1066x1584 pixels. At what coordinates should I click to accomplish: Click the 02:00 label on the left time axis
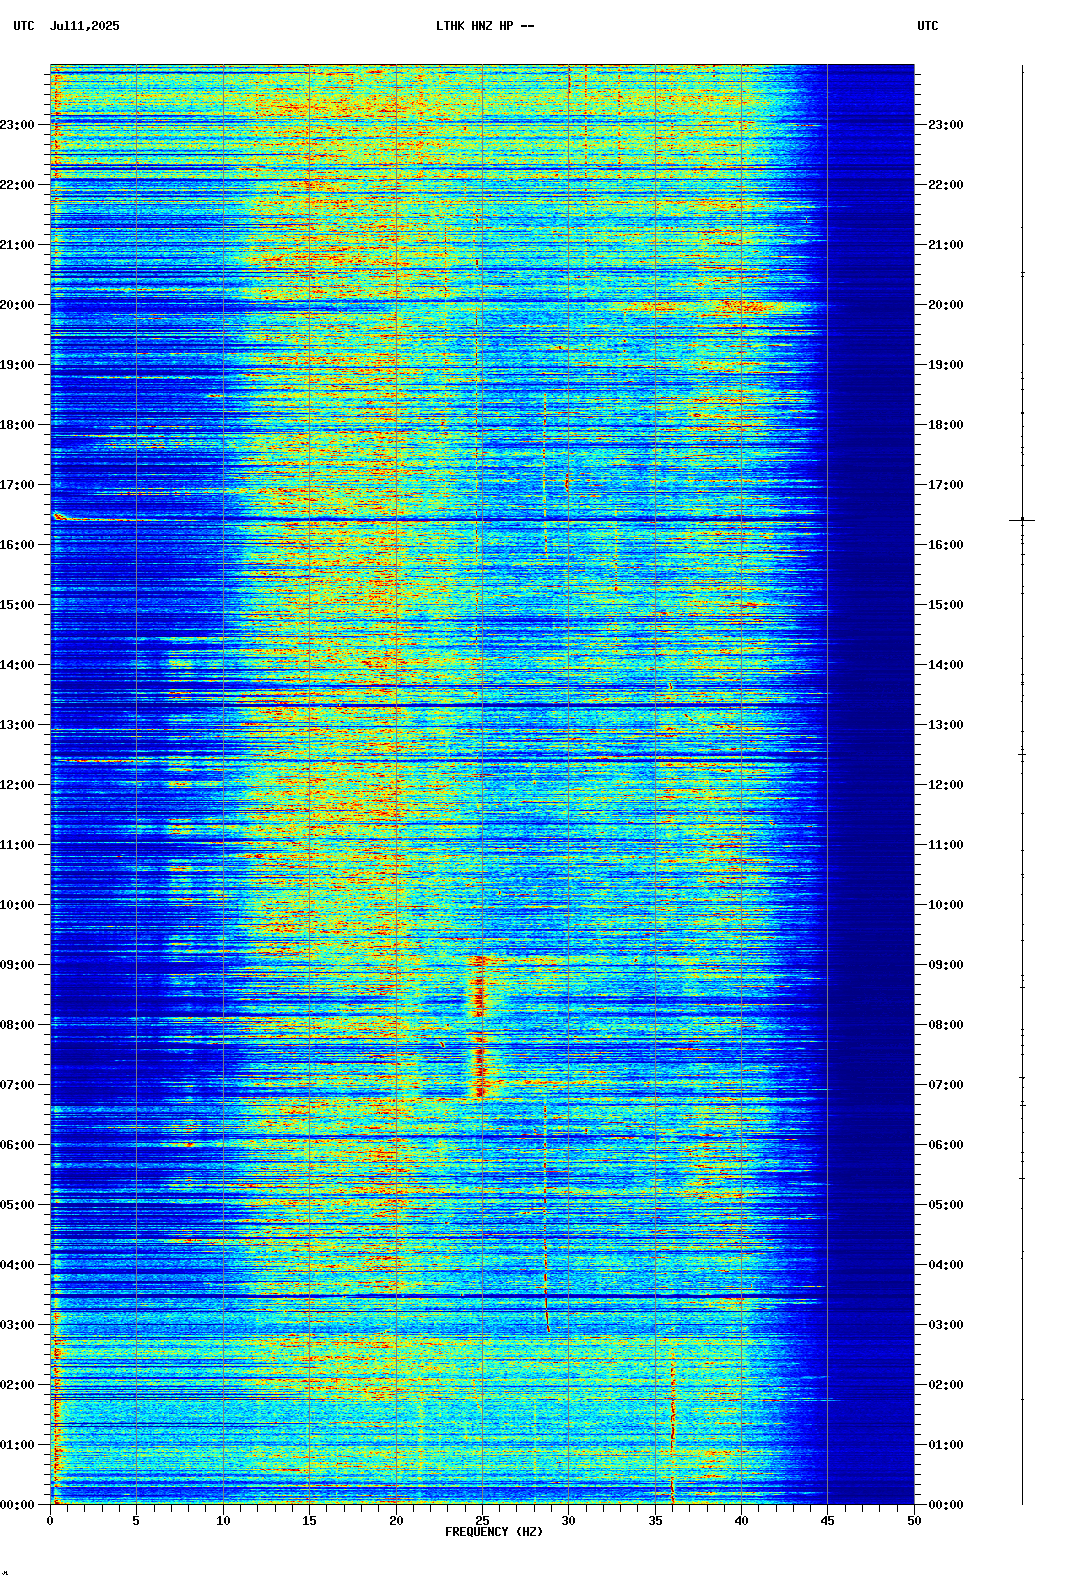[x=17, y=1385]
